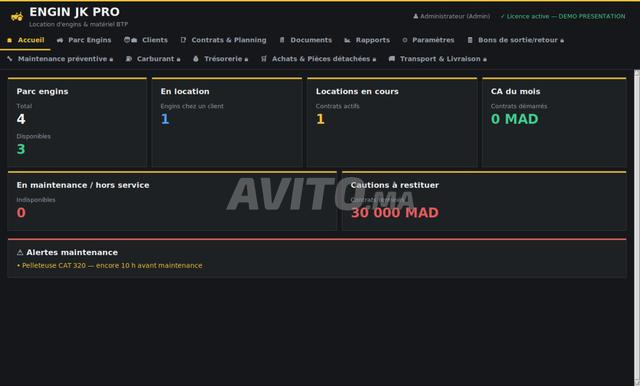Viewport: 640px width, 386px height.
Task: Click the En location card heading
Action: pyautogui.click(x=185, y=91)
